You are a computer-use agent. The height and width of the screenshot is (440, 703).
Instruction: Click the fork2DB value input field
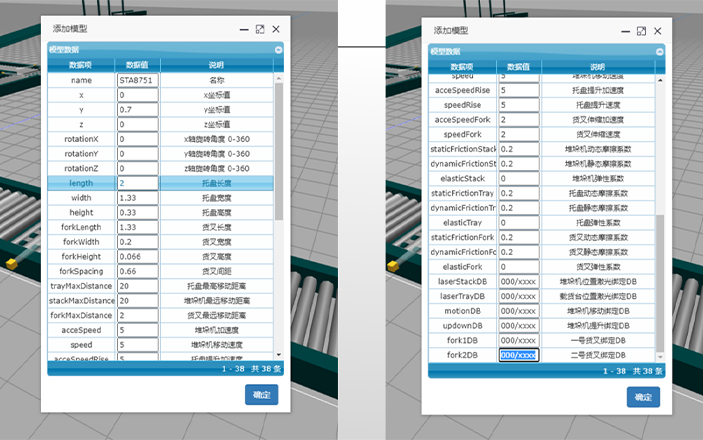point(519,355)
